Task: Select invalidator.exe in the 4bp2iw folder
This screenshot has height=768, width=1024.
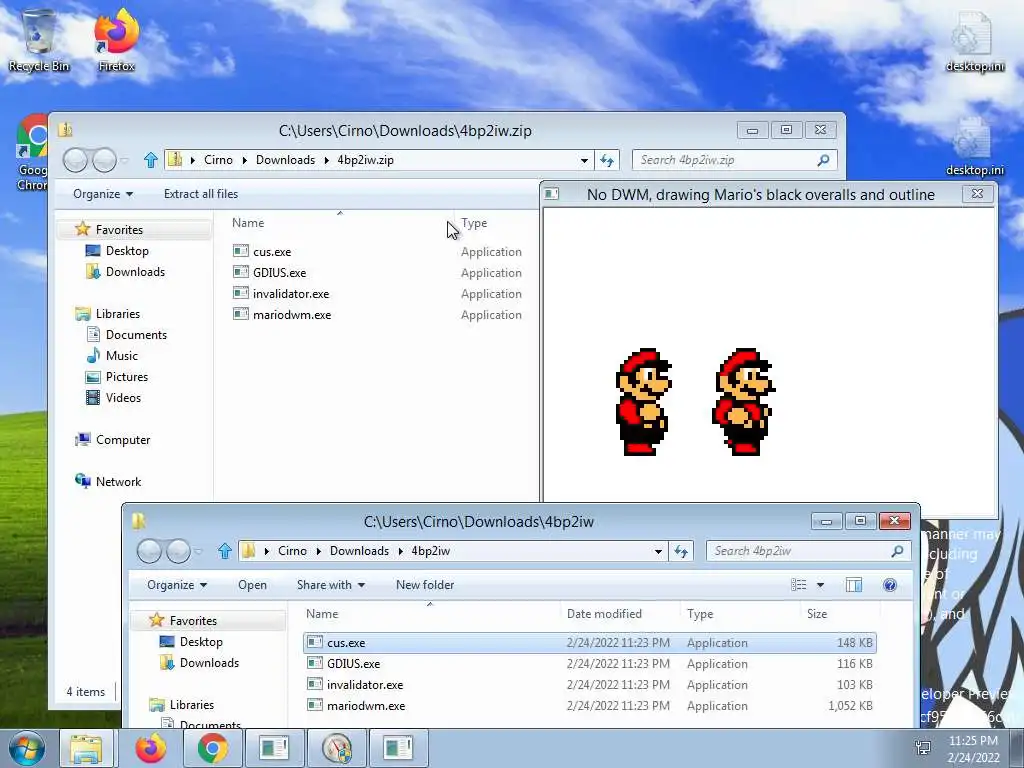Action: 590,684
